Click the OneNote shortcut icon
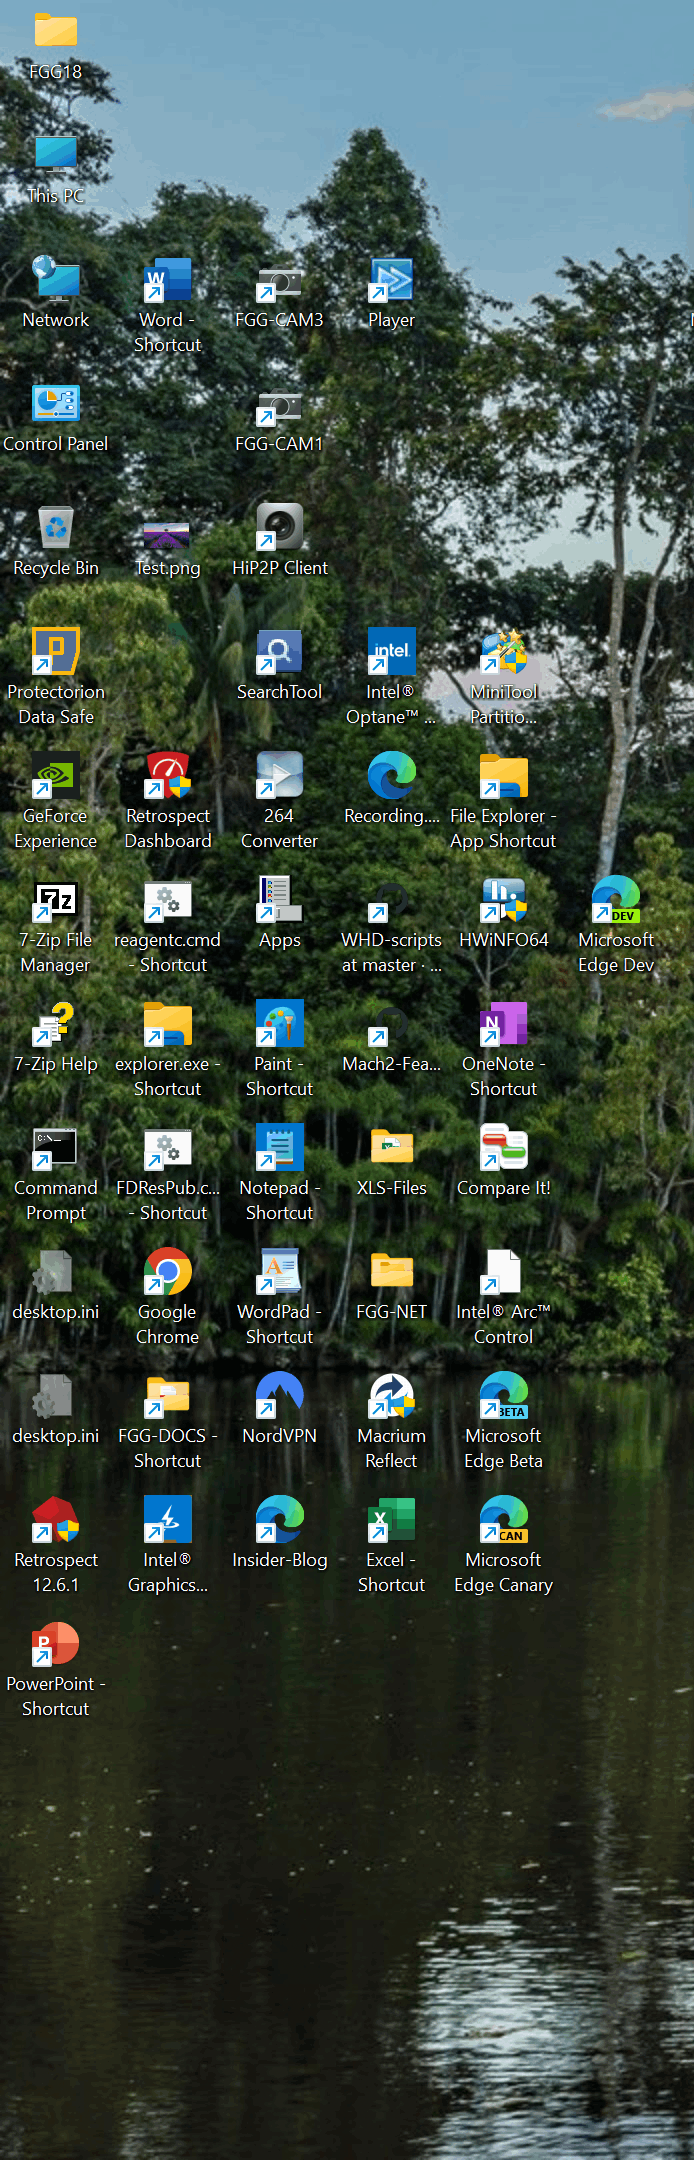 click(x=504, y=1023)
